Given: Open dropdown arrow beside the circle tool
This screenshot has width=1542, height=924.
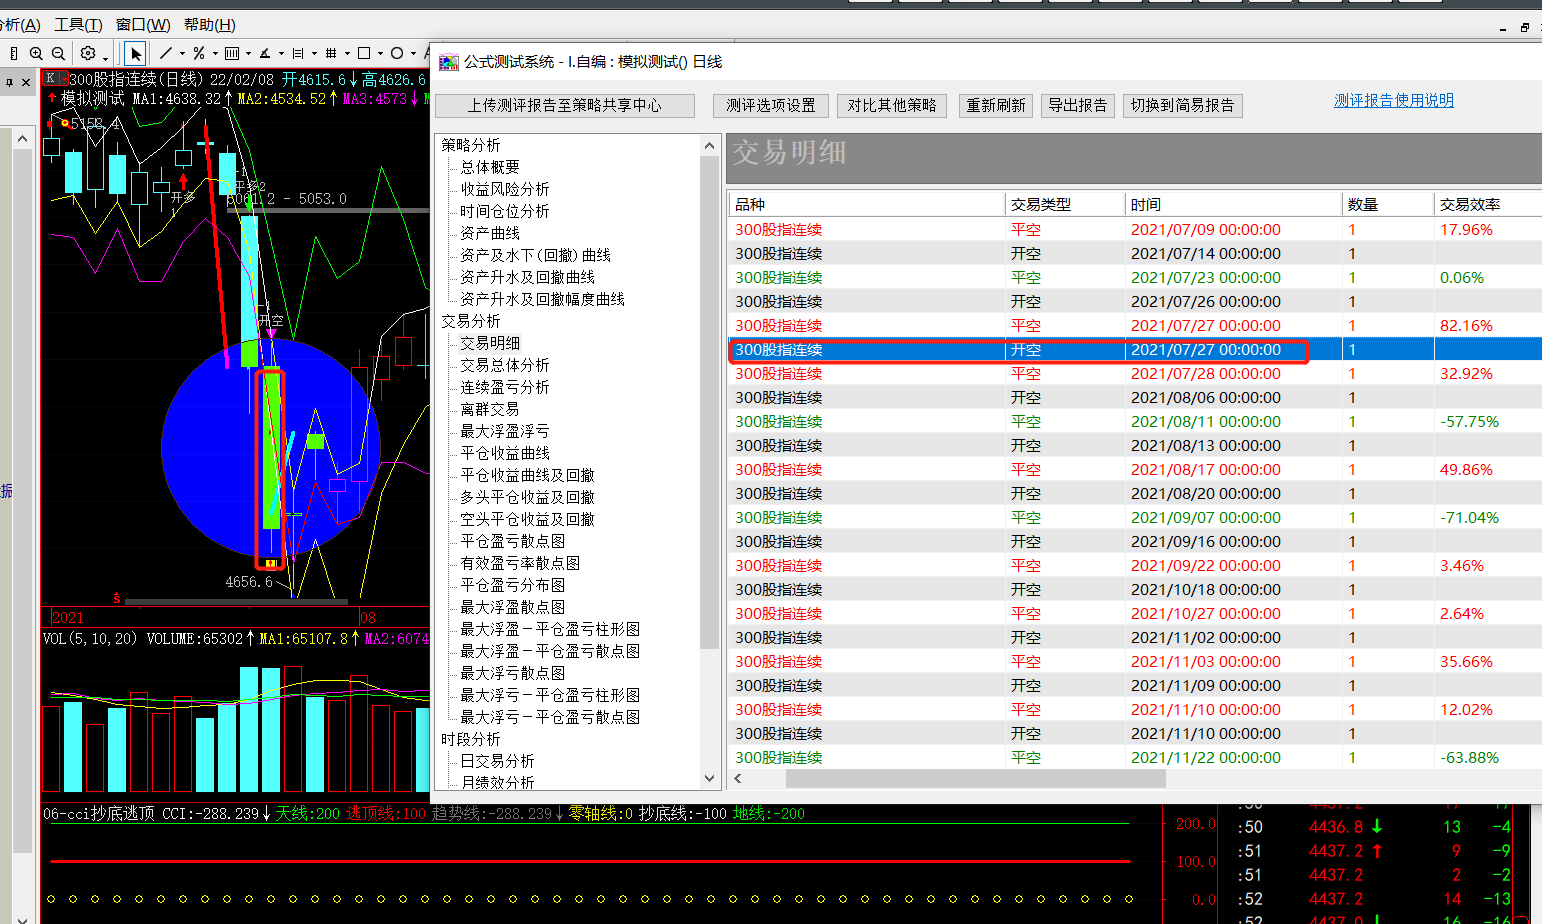Looking at the screenshot, I should point(413,53).
